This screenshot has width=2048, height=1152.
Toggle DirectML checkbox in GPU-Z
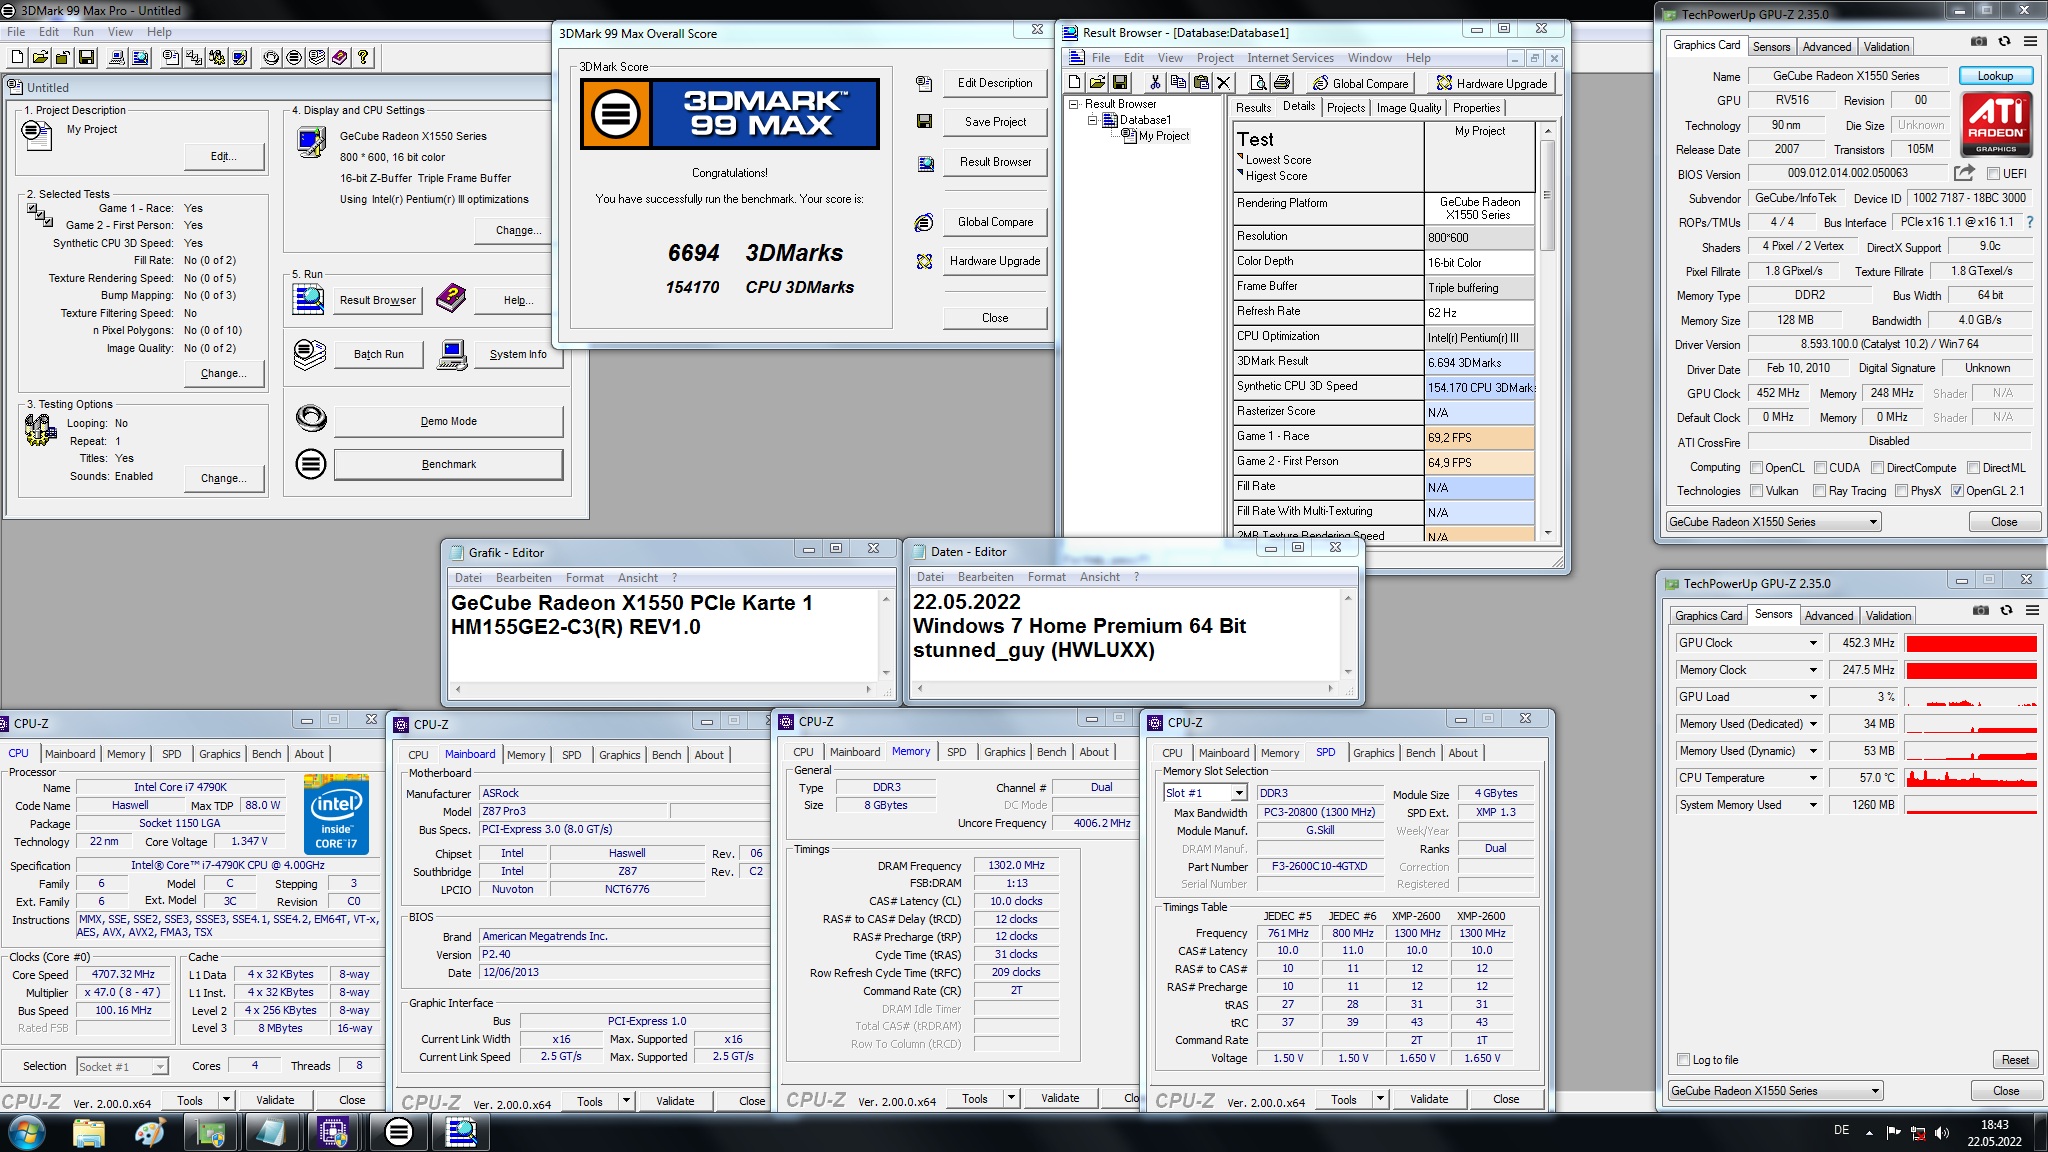pos(1973,467)
